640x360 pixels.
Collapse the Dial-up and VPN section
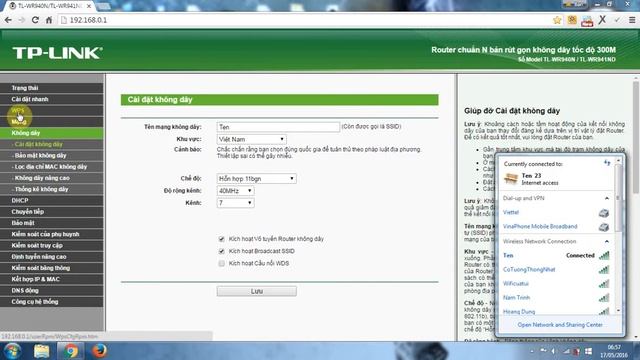pyautogui.click(x=607, y=198)
